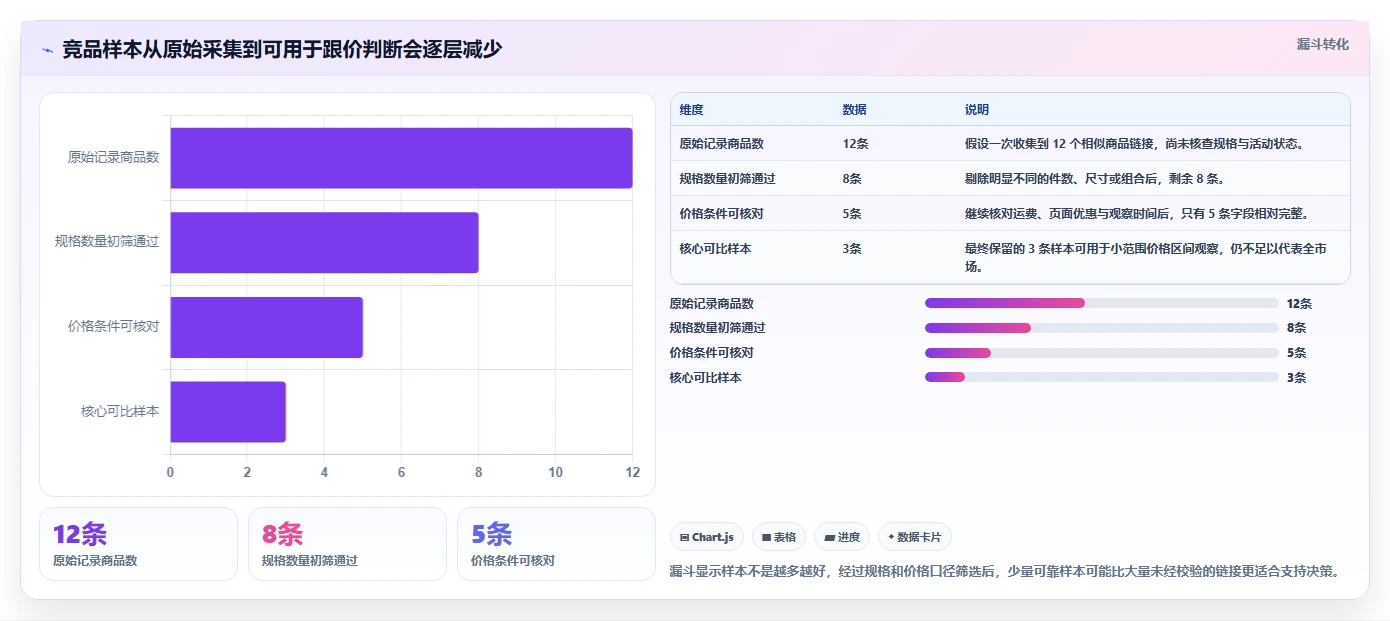Screen dimensions: 1390x621
Task: Click the footer note starting 漏斗显示样本
Action: pos(1004,572)
